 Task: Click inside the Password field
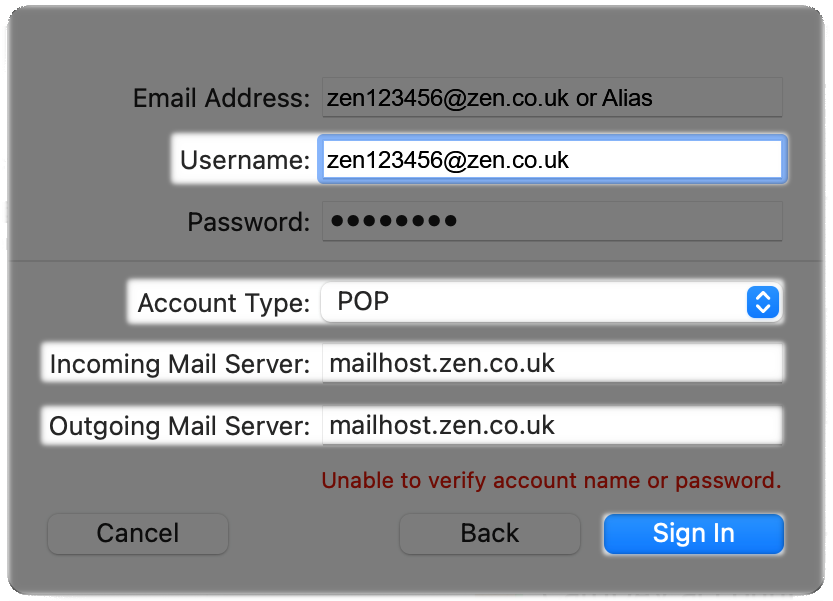(x=550, y=221)
